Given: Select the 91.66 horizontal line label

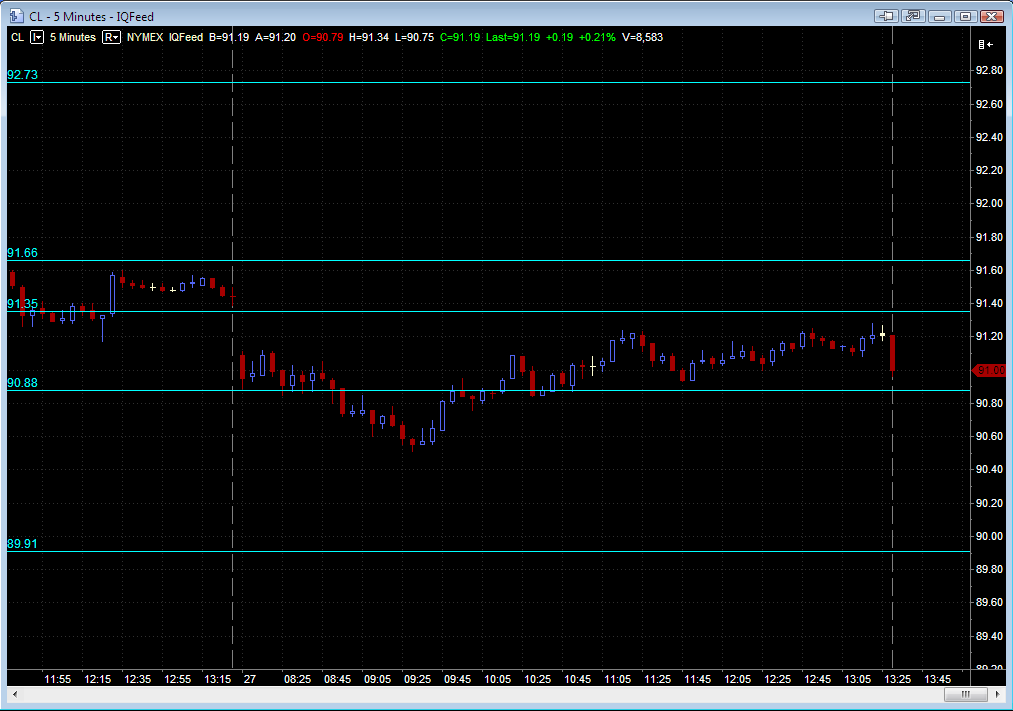Looking at the screenshot, I should click(x=23, y=253).
